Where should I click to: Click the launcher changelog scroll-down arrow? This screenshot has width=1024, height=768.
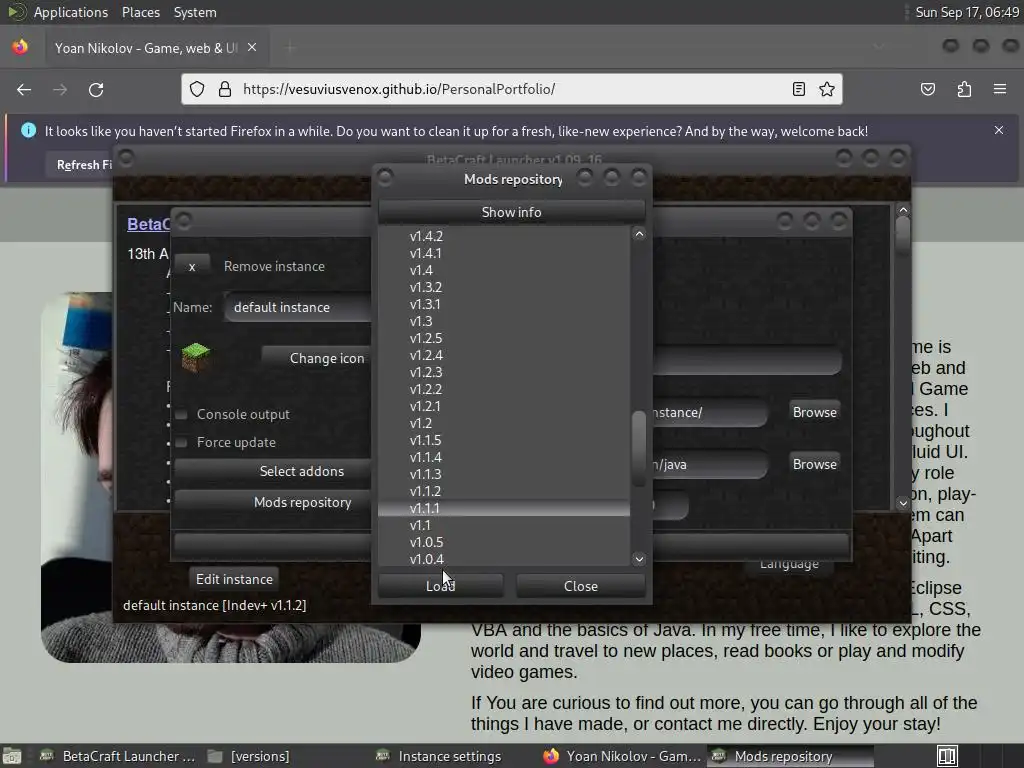point(903,503)
